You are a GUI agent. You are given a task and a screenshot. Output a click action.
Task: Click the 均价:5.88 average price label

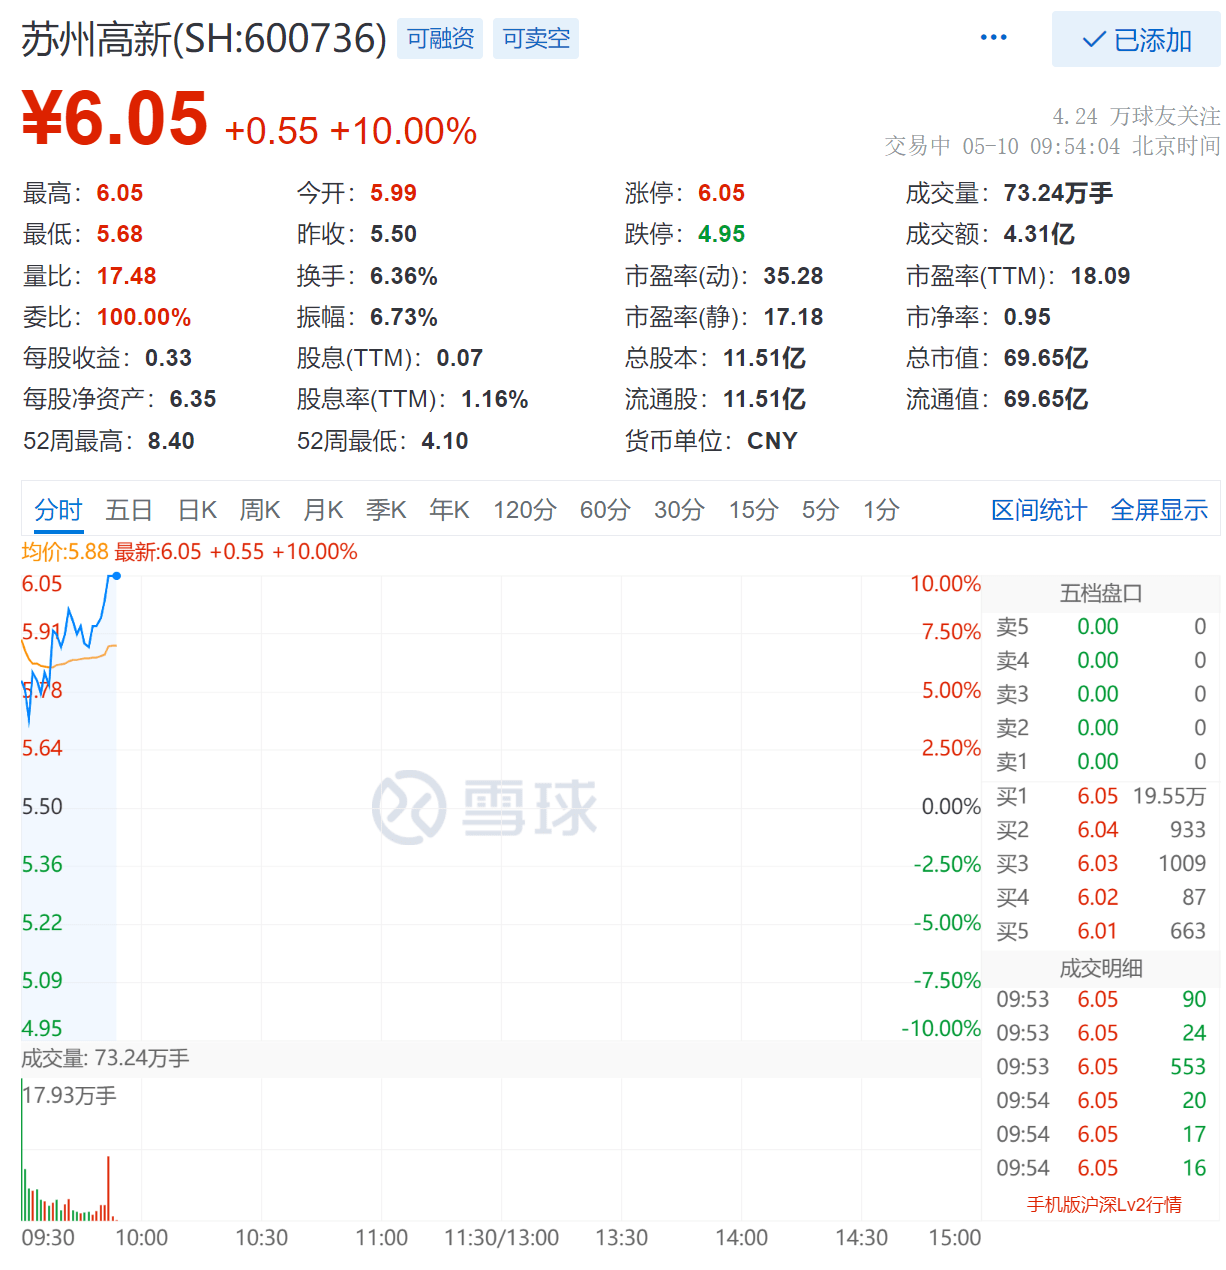[x=64, y=551]
